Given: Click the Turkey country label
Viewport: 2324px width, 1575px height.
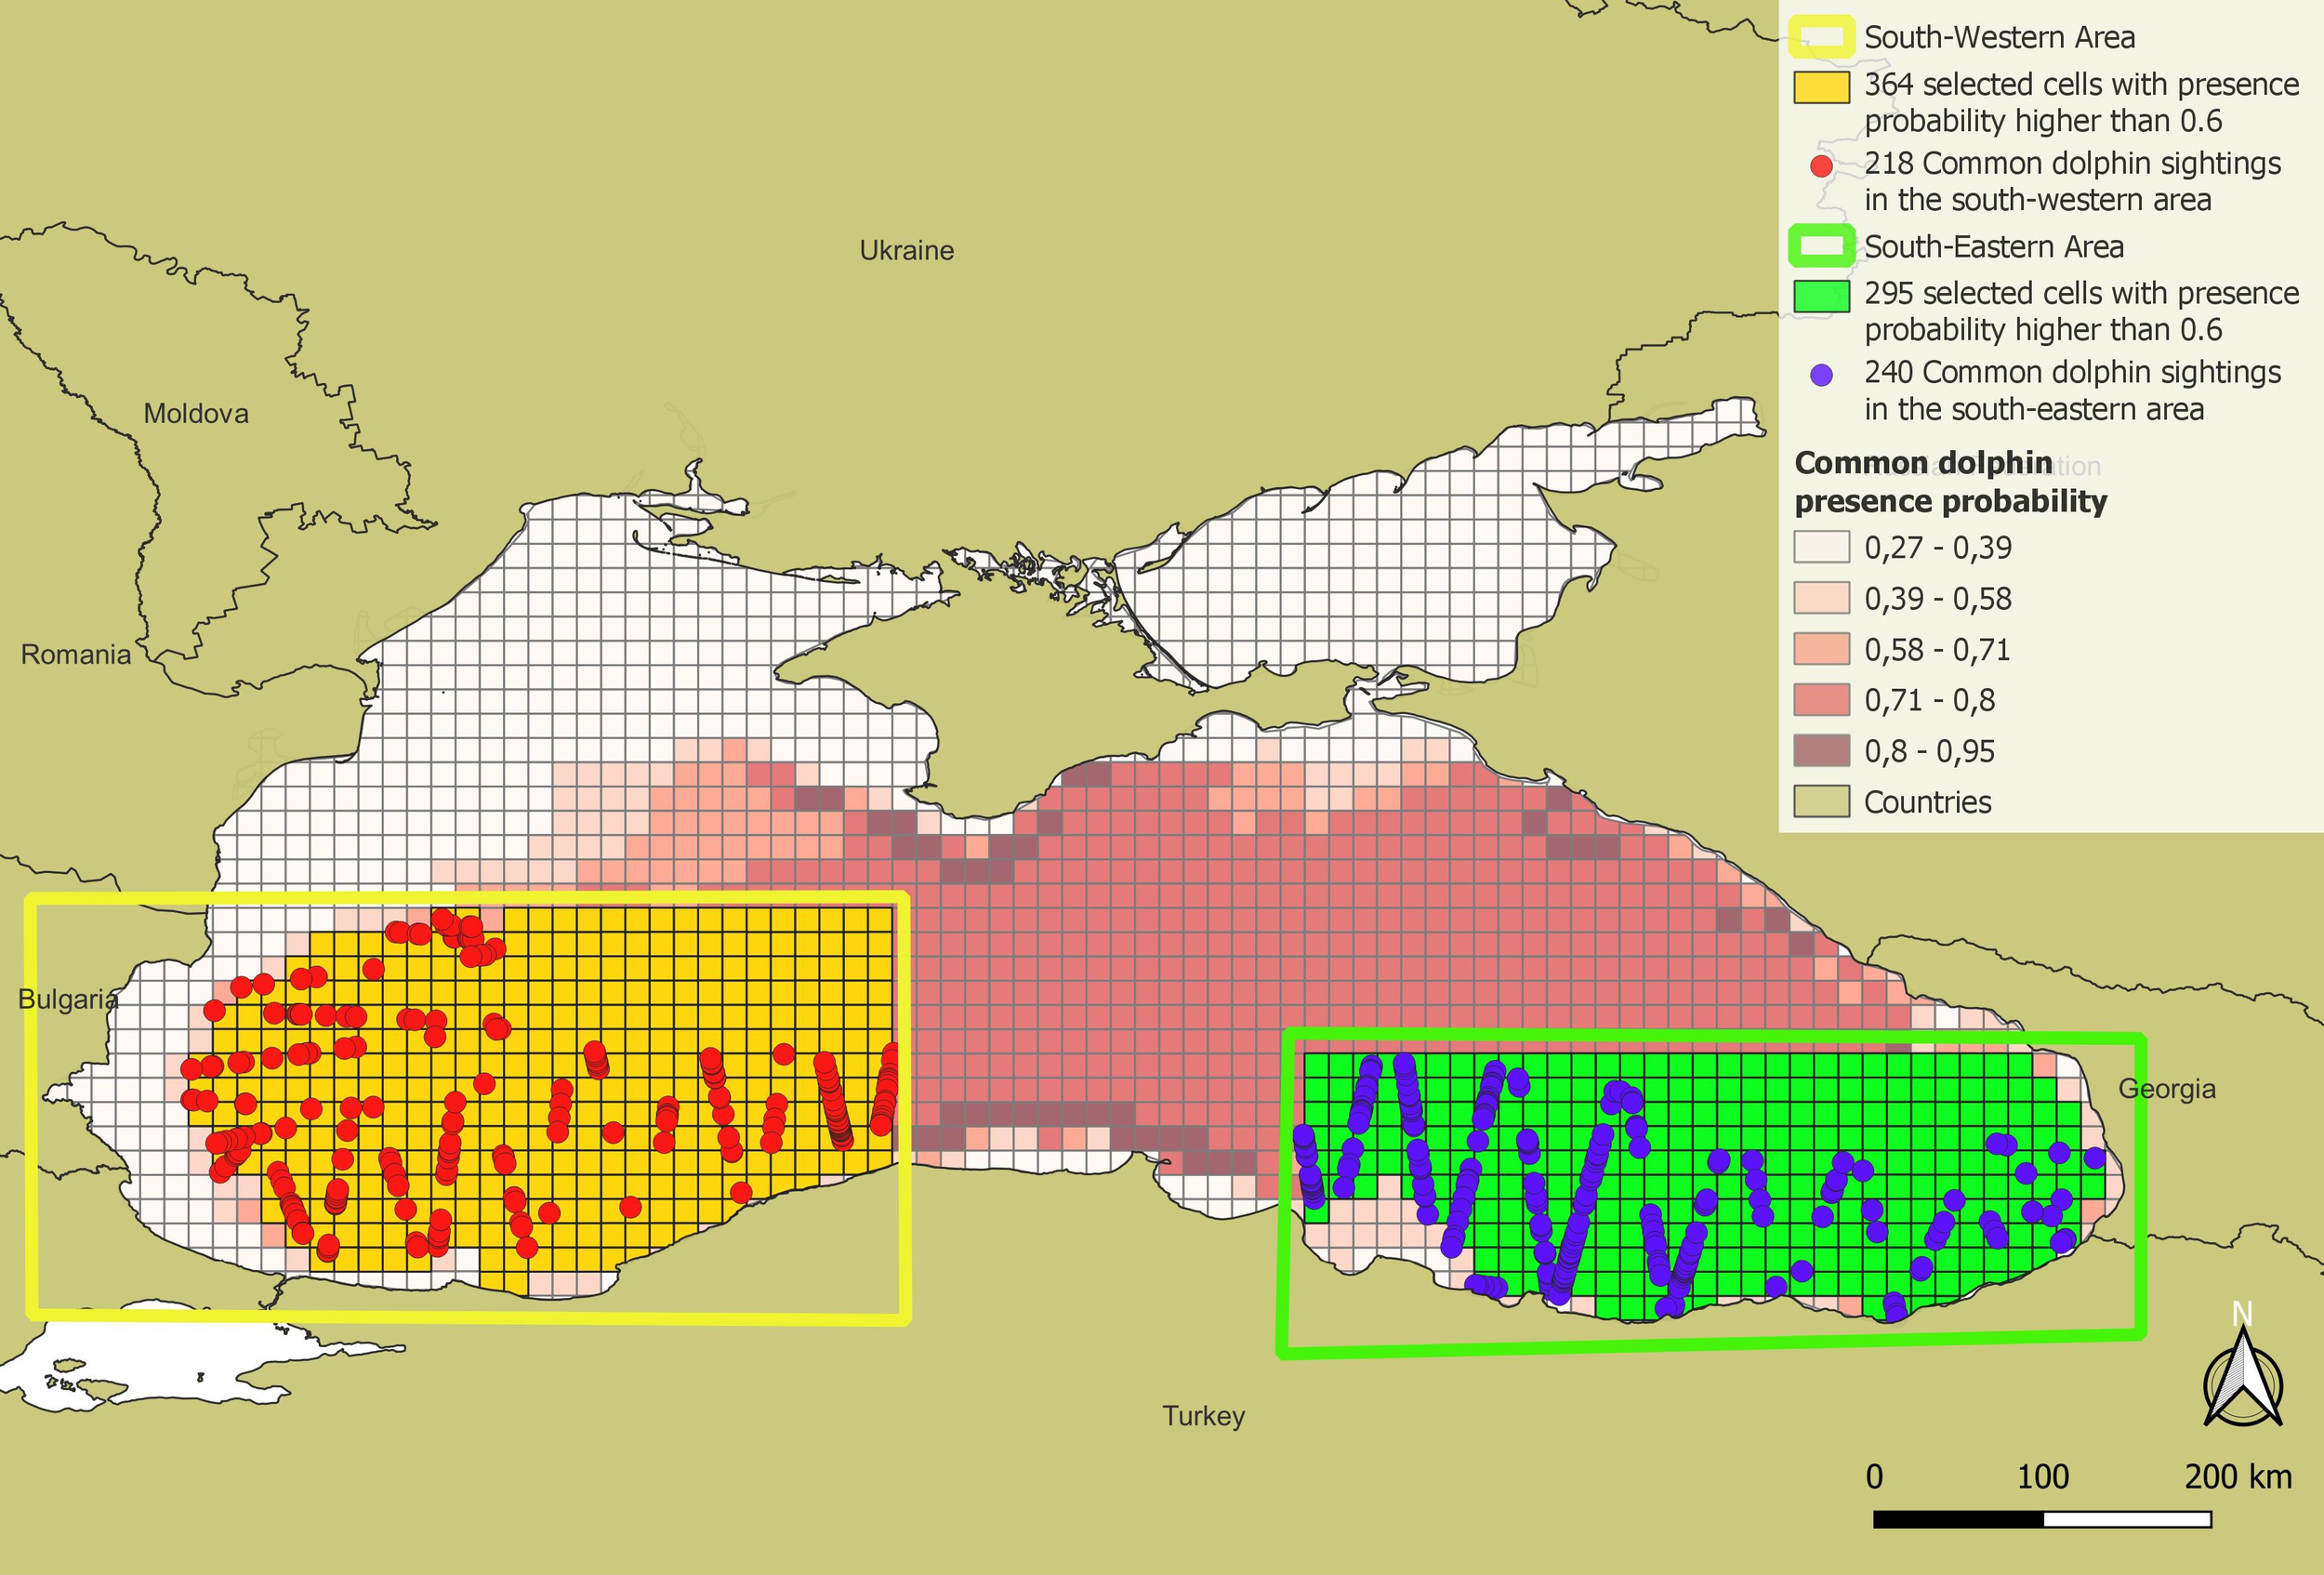Looking at the screenshot, I should click(1203, 1416).
